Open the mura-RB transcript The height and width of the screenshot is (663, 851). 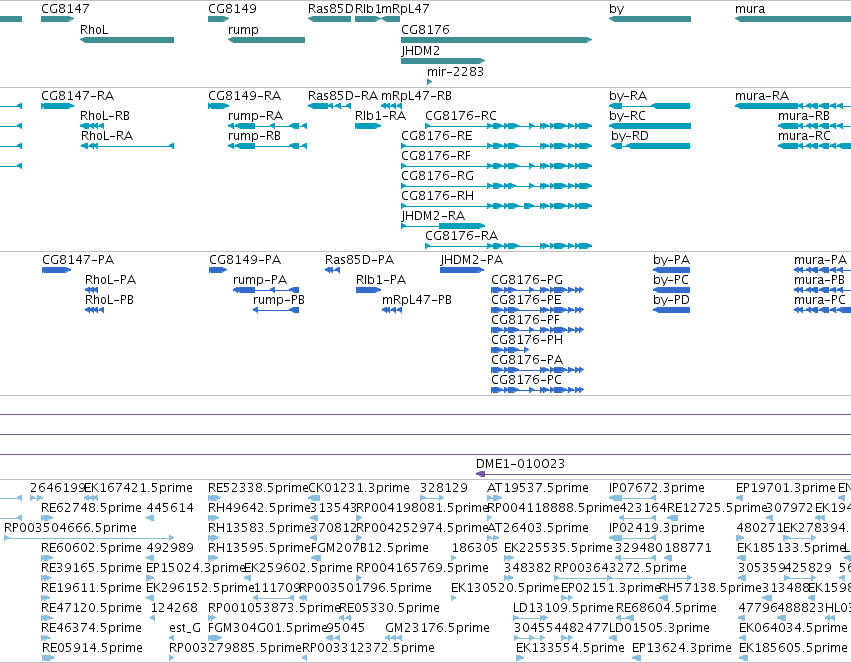pyautogui.click(x=814, y=126)
